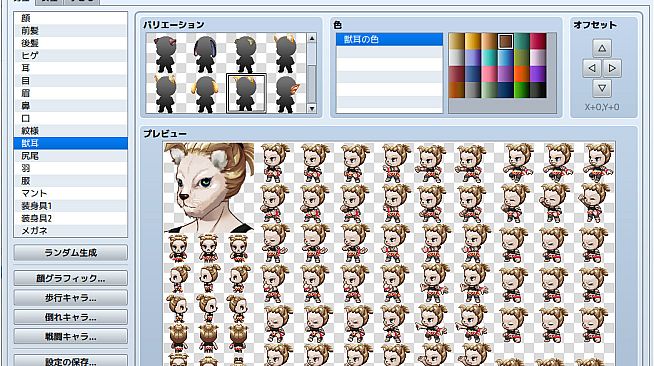This screenshot has width=654, height=366.
Task: Open the 歩行キャラ... export button
Action: click(x=70, y=298)
